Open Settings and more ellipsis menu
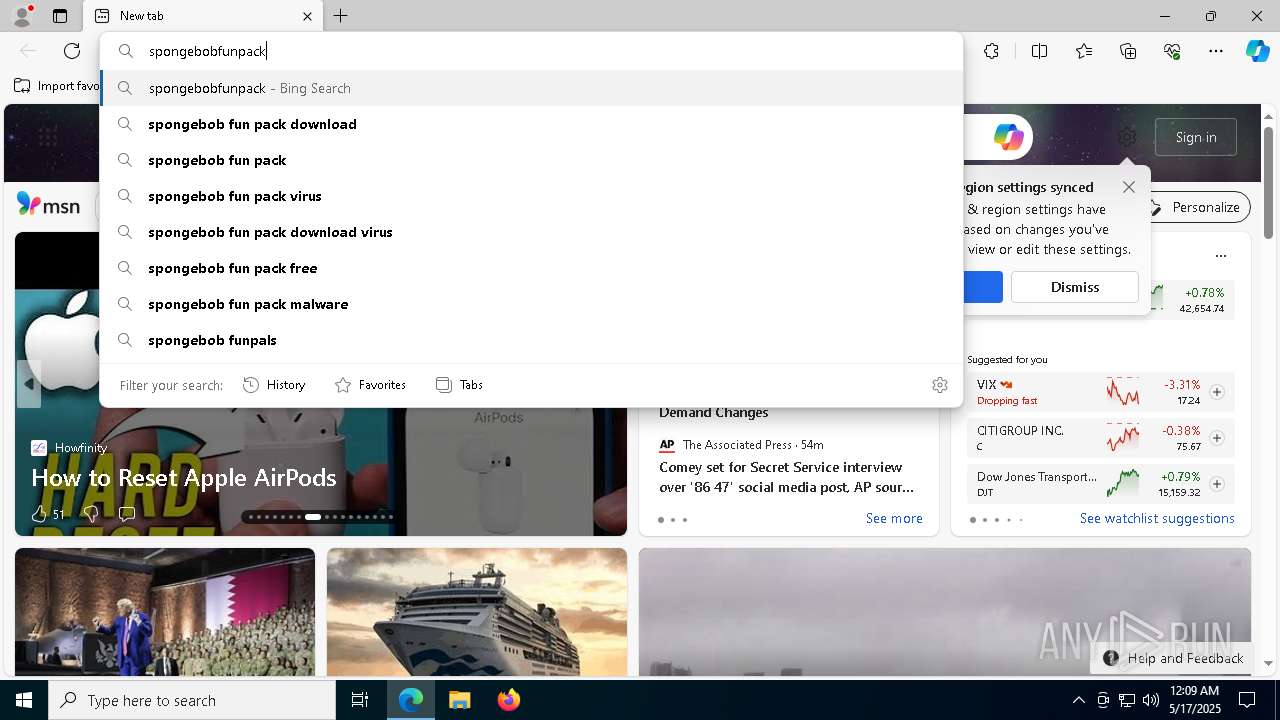This screenshot has width=1280, height=720. pos(1216,51)
